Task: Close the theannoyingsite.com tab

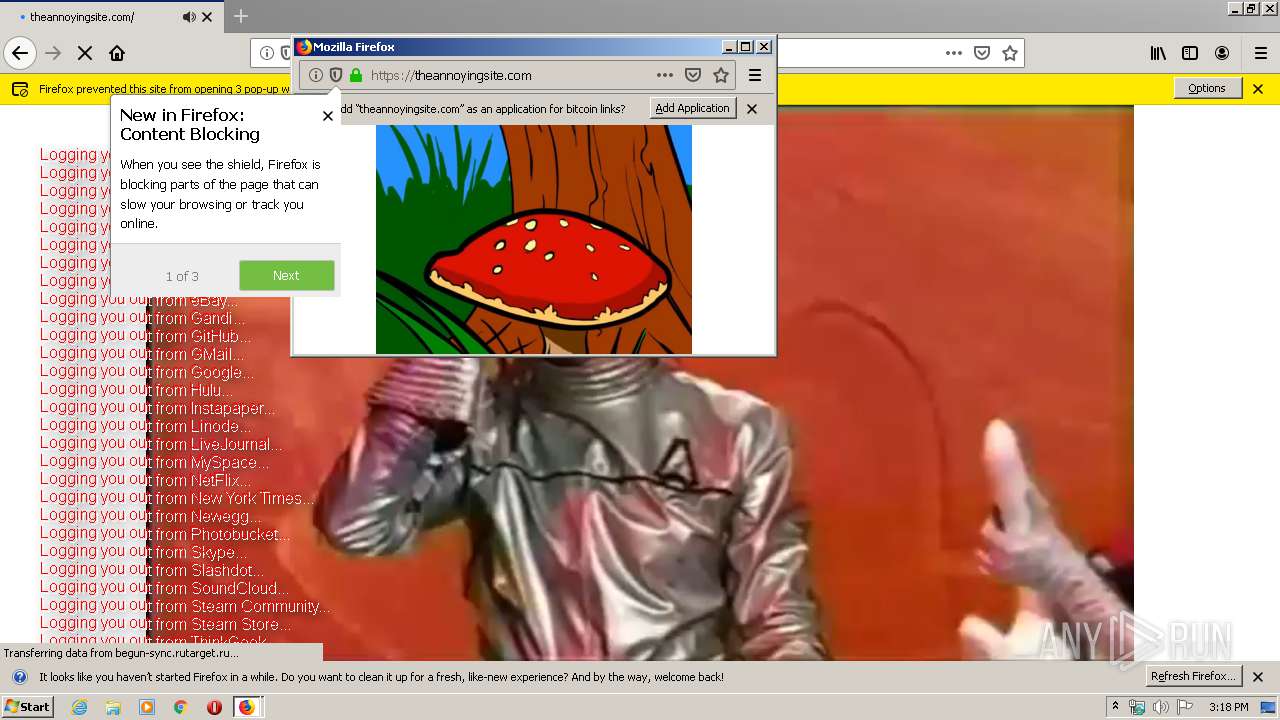Action: (x=207, y=17)
